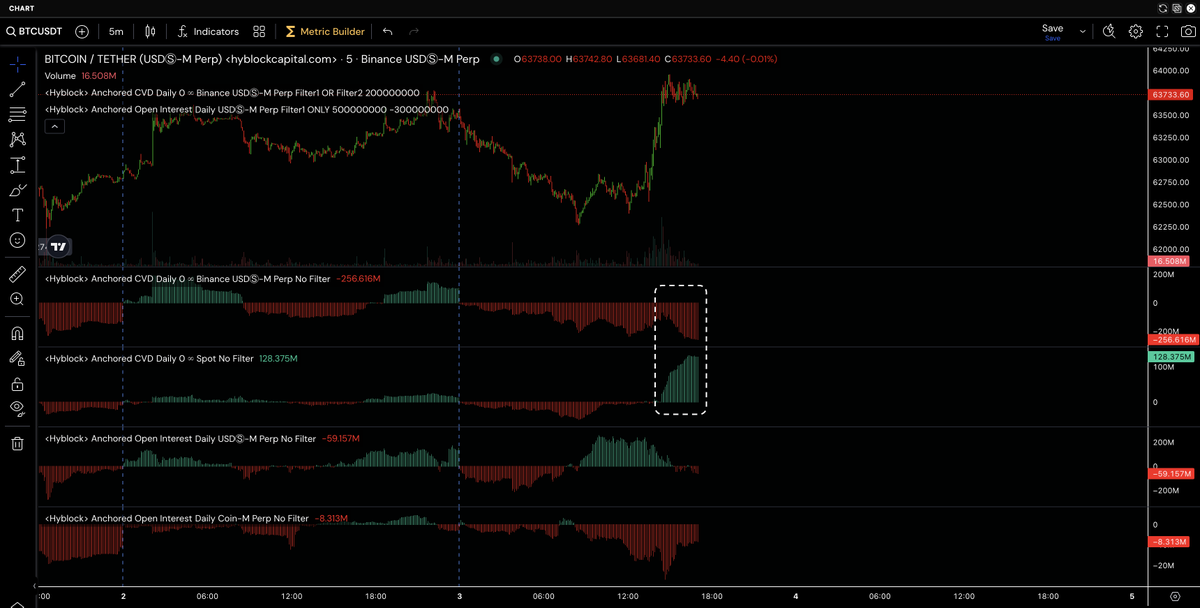This screenshot has height=608, width=1200.
Task: Click the date 3 label on time axis
Action: coord(459,596)
